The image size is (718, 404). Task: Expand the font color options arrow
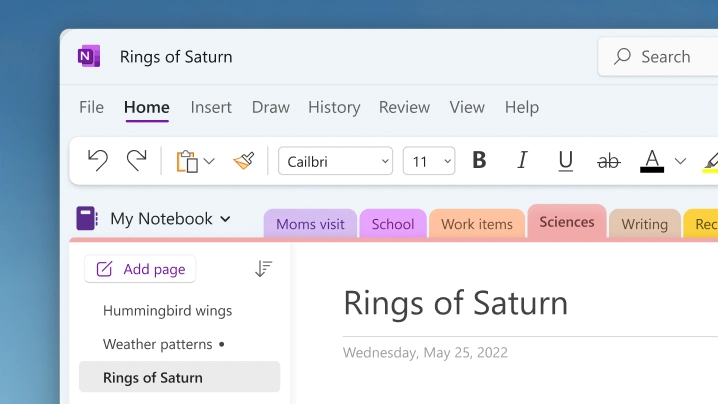pos(681,160)
